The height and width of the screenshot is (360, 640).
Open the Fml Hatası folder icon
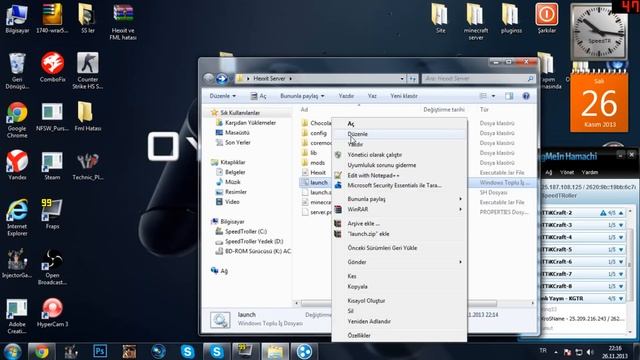coord(88,116)
